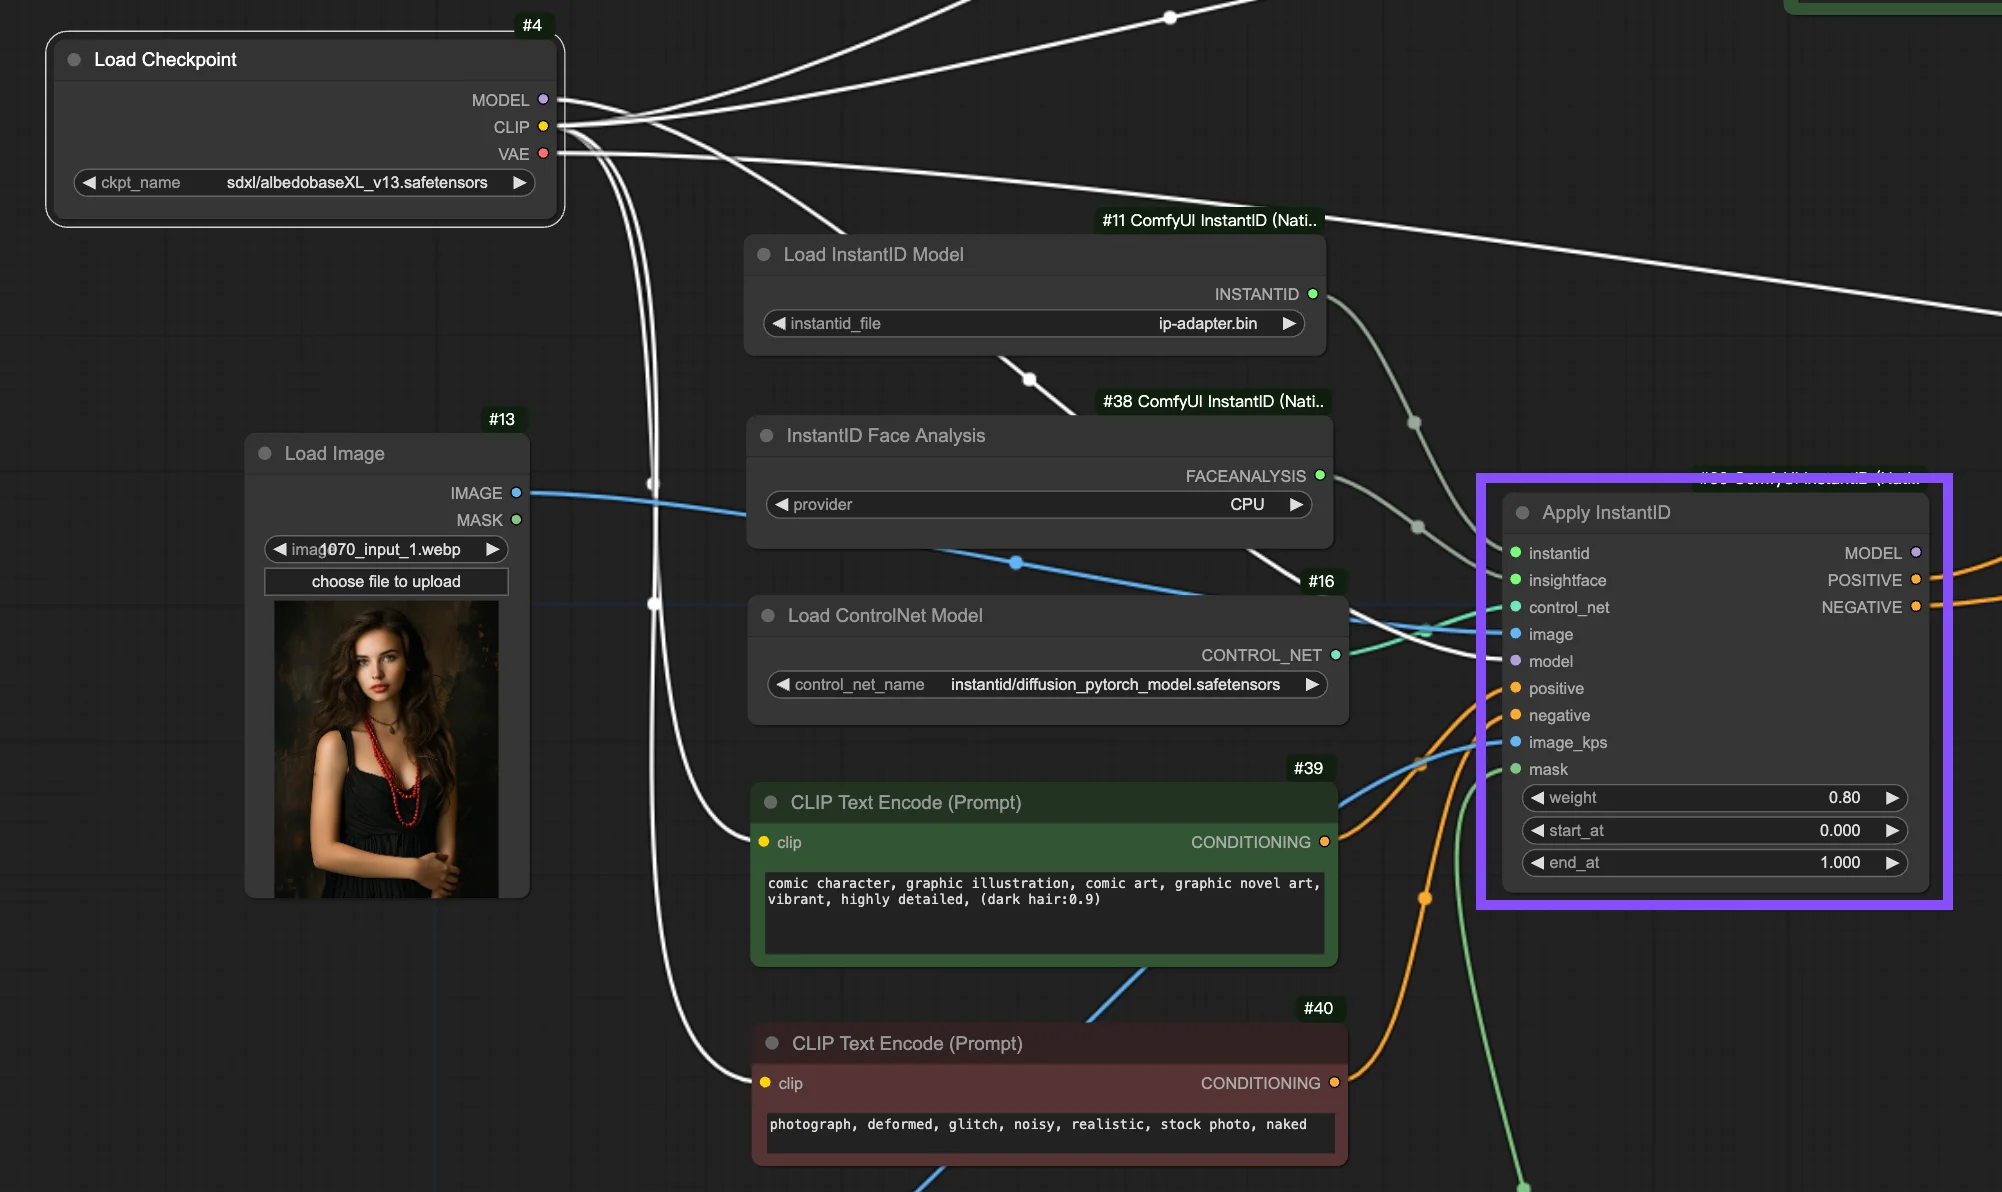Click the weight value field 0.80
This screenshot has height=1192, width=2002.
point(1715,798)
